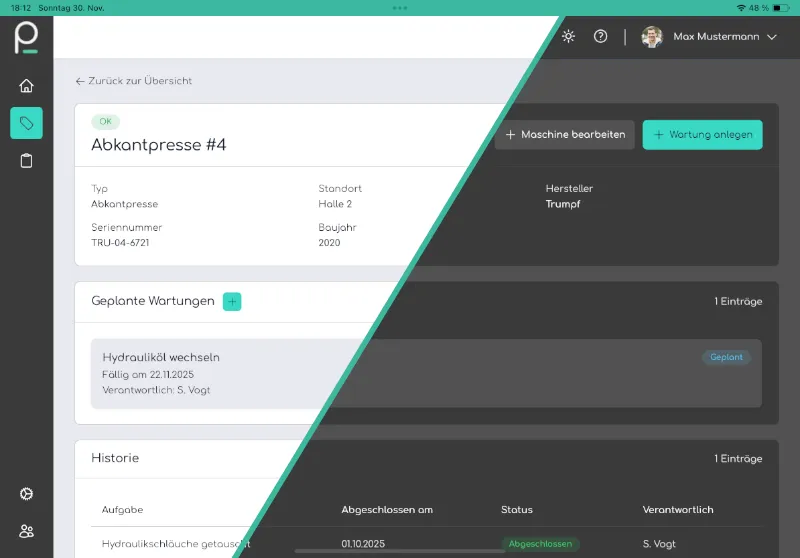Viewport: 800px width, 558px height.
Task: Open the clipboard tasks icon
Action: [x=26, y=161]
